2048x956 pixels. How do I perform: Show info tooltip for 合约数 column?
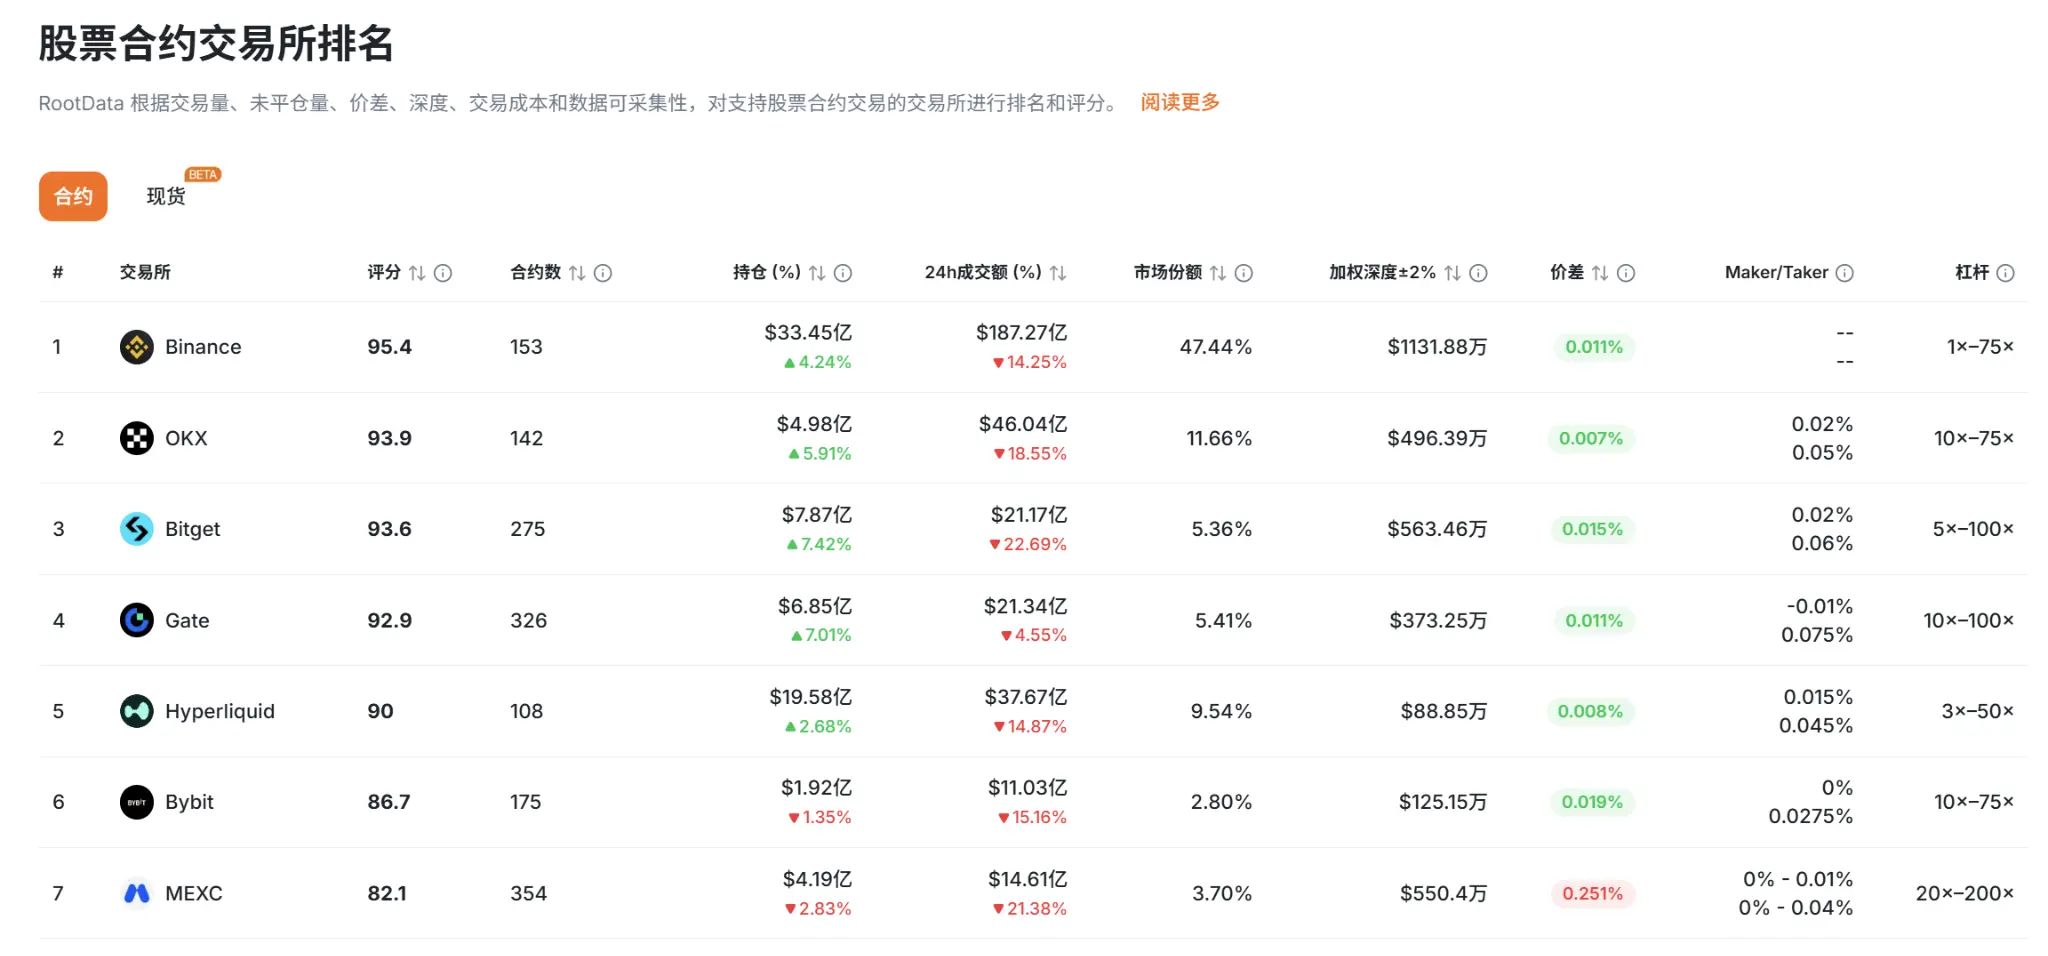603,273
